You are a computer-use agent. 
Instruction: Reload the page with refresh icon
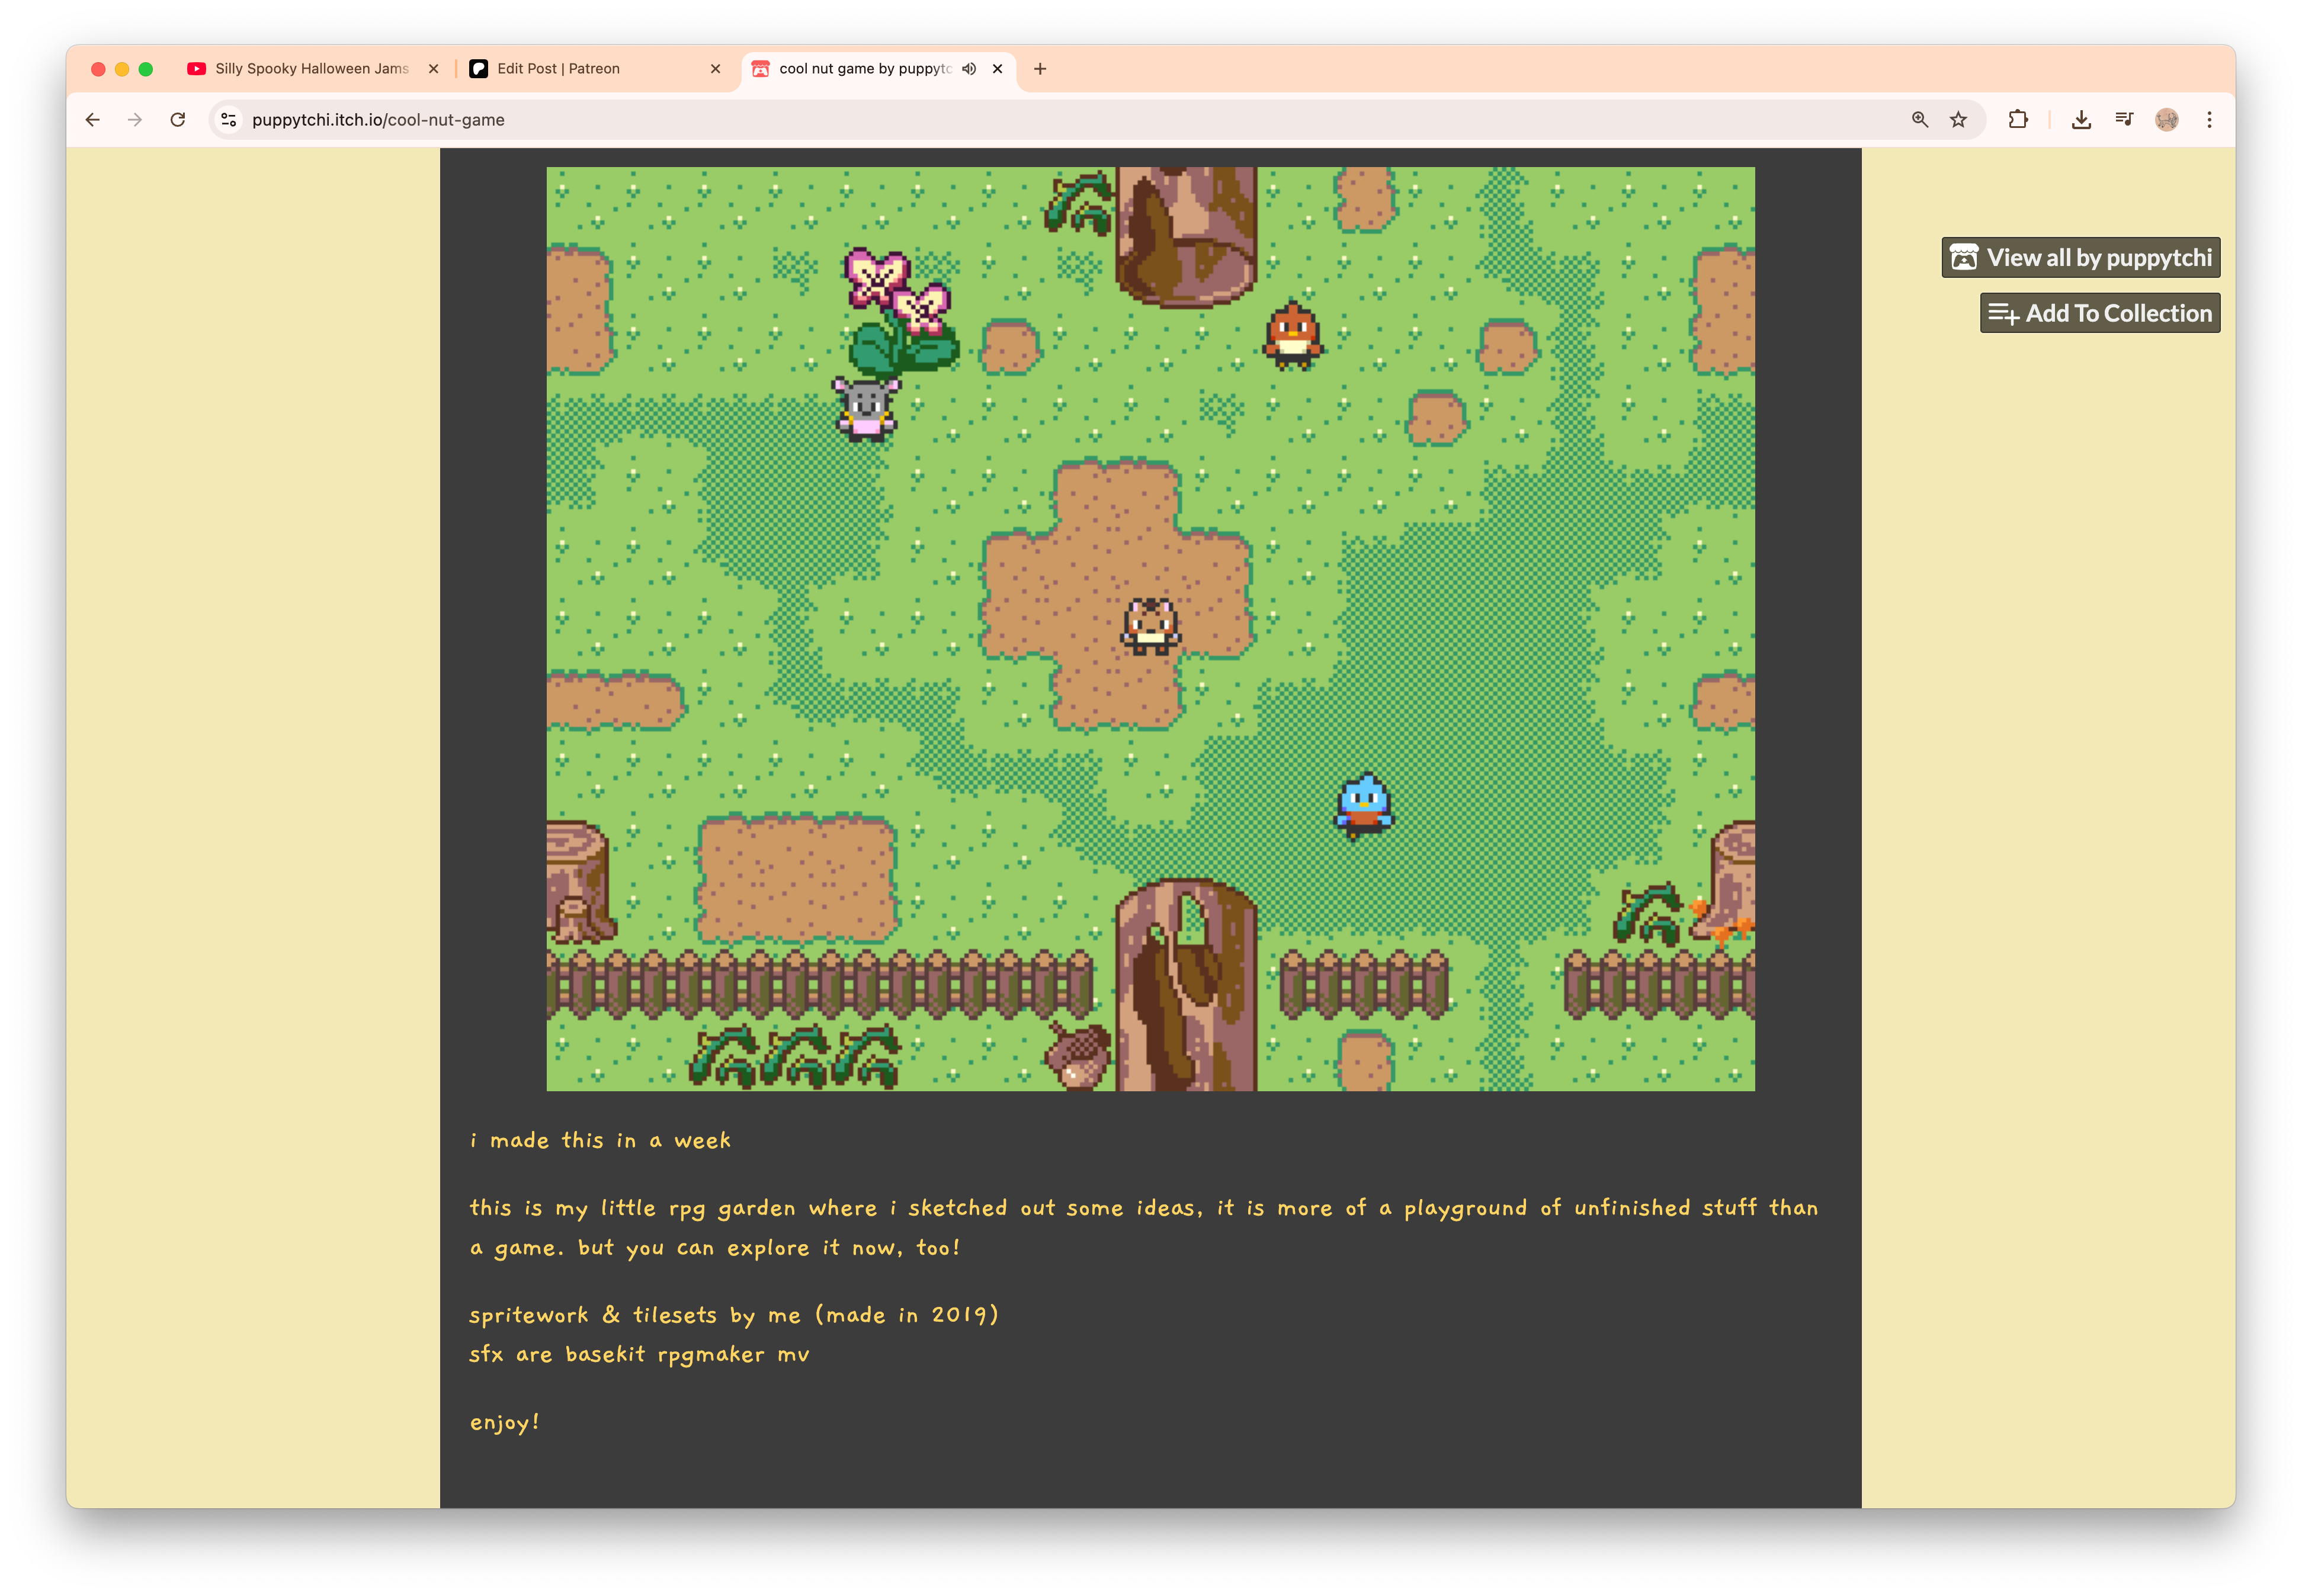178,120
